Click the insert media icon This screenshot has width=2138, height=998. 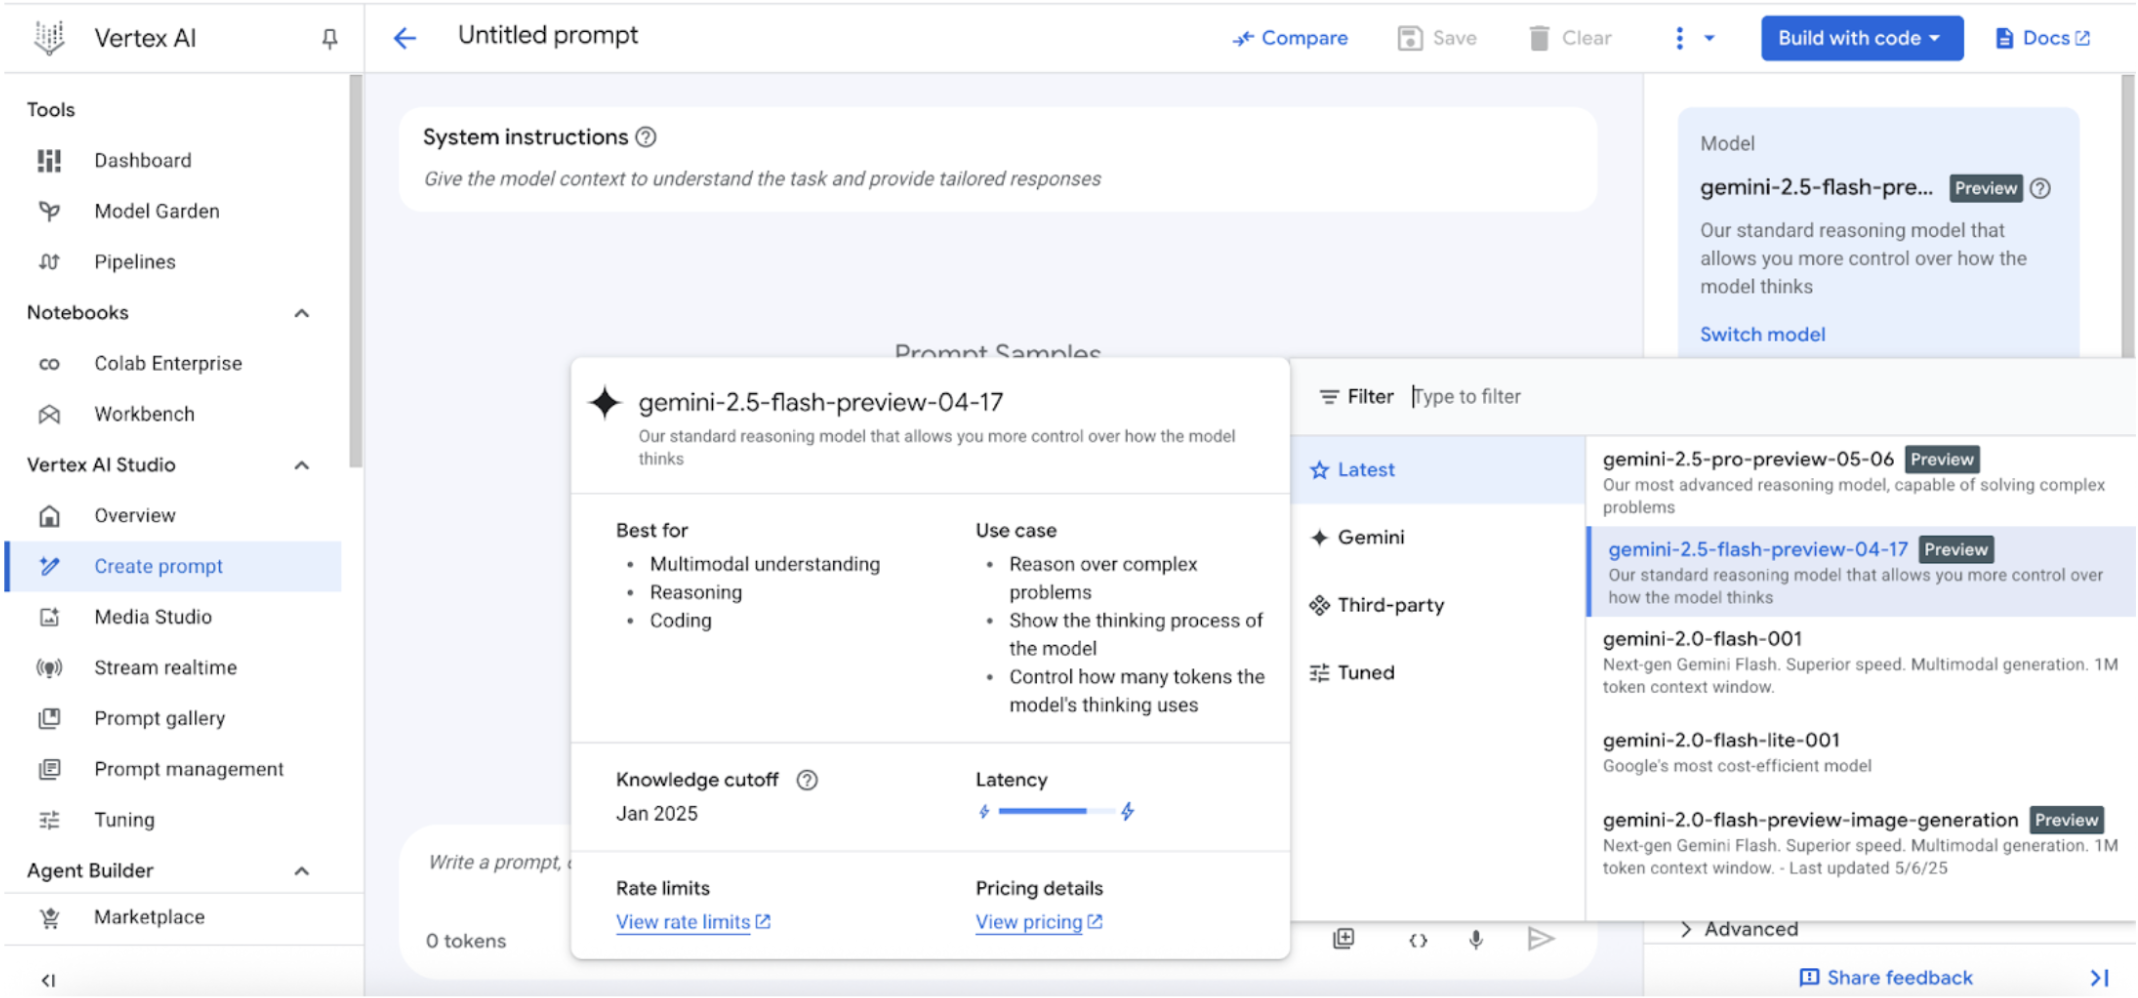pos(1344,939)
